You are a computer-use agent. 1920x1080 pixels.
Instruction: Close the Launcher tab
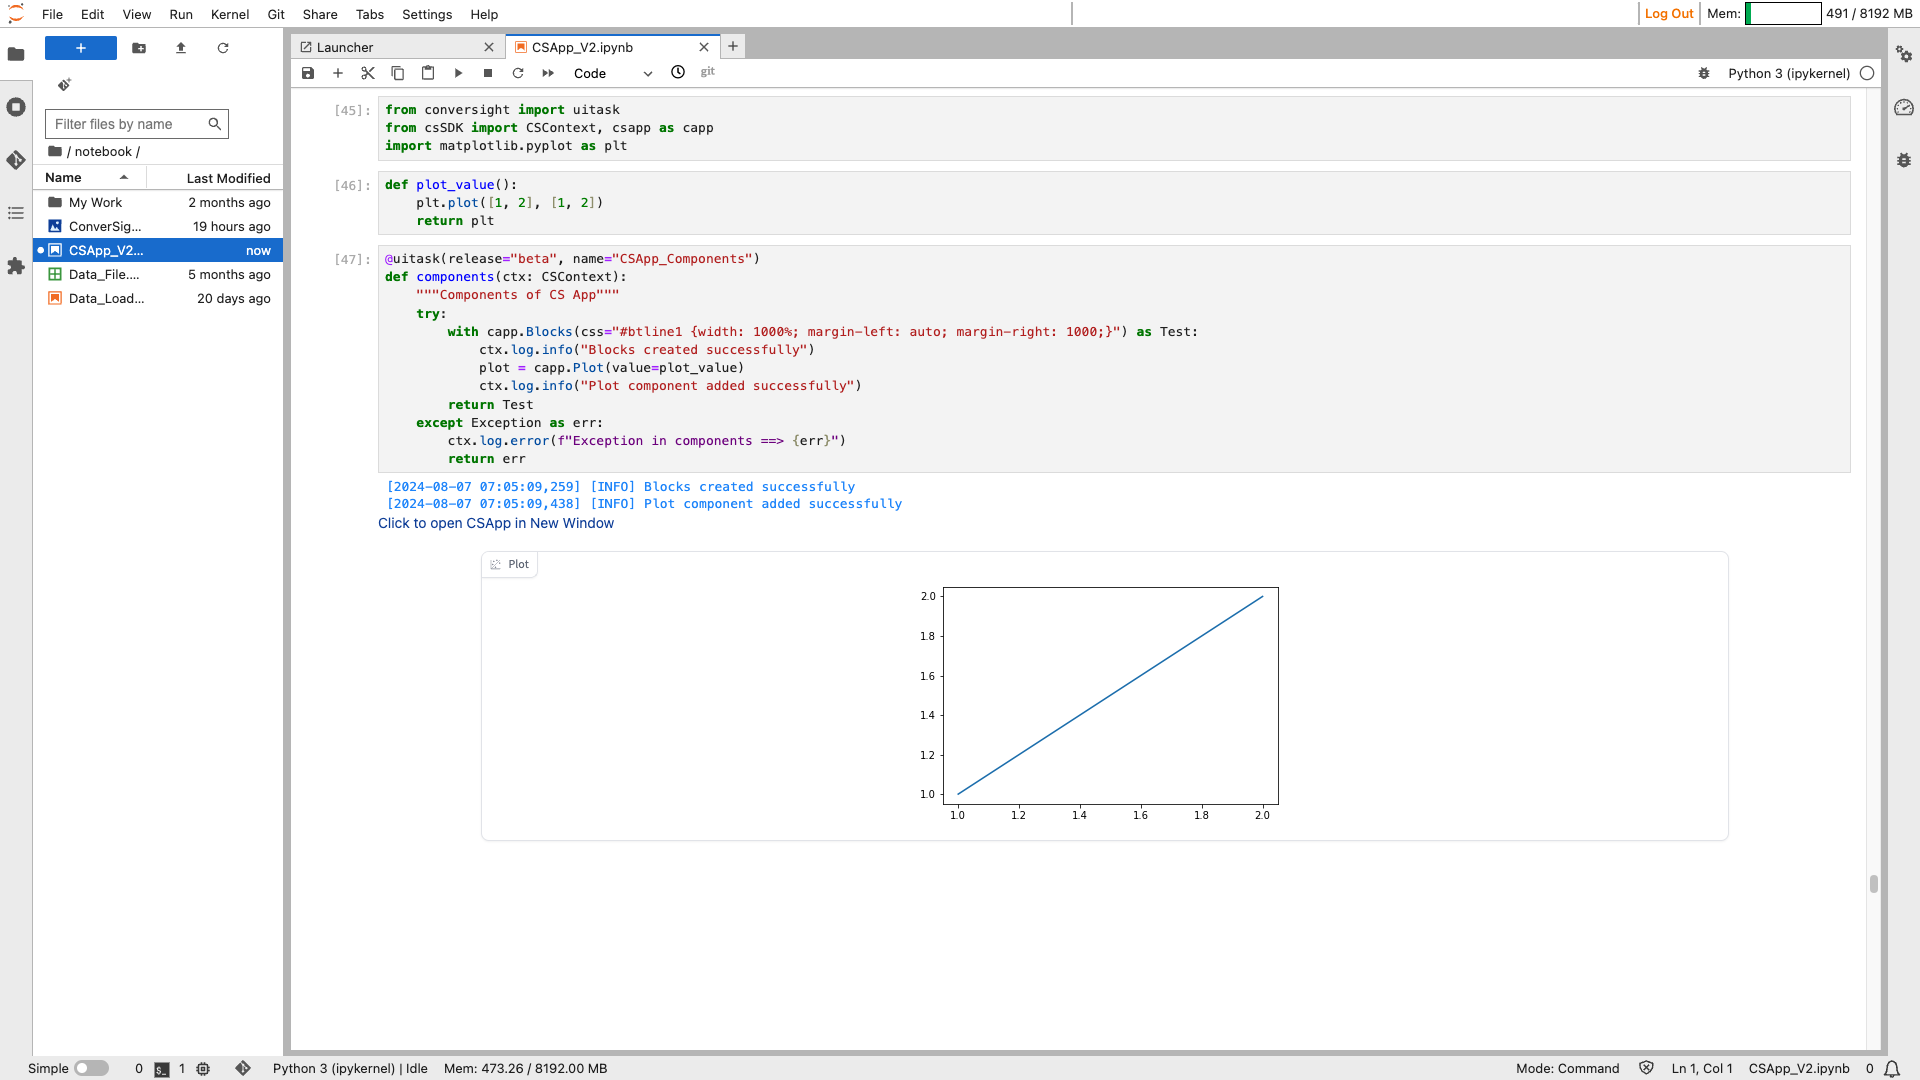click(489, 47)
